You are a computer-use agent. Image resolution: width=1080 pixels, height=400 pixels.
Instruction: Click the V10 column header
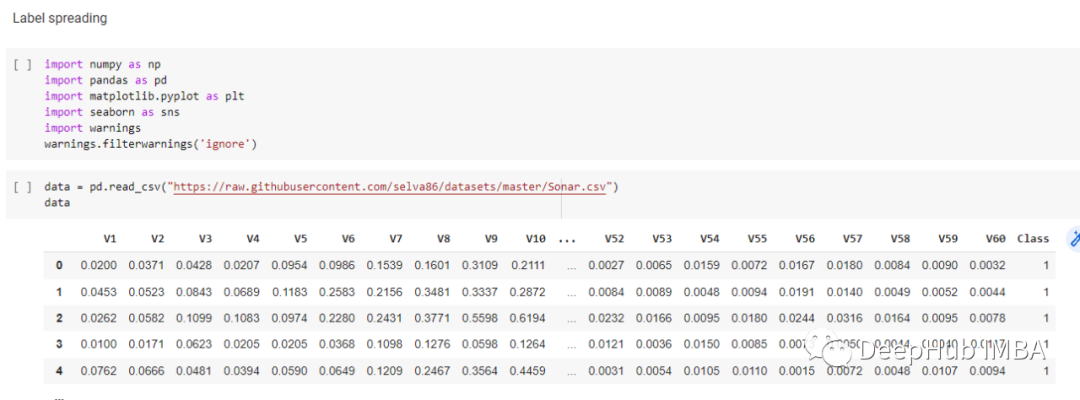(535, 239)
